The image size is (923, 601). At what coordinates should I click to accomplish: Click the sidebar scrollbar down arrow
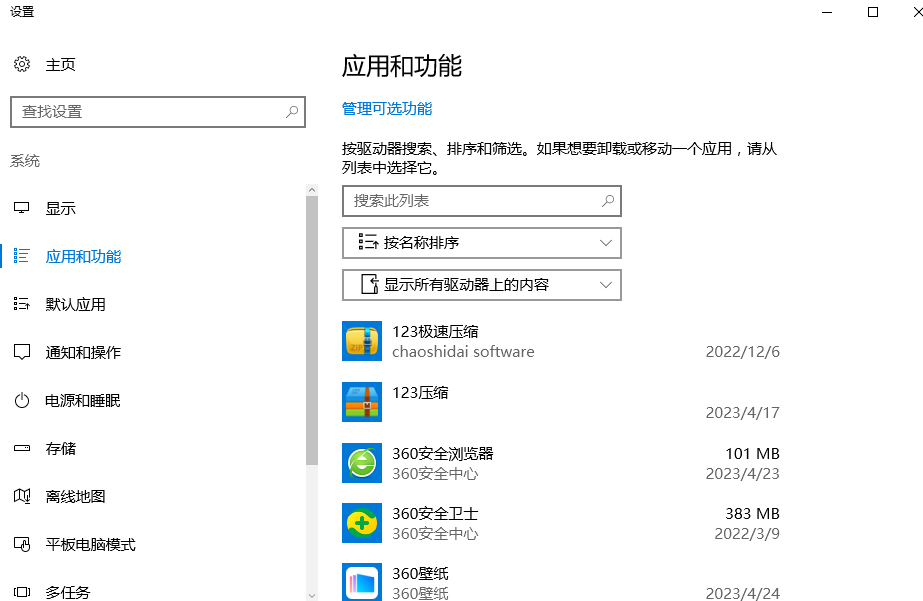coord(312,595)
